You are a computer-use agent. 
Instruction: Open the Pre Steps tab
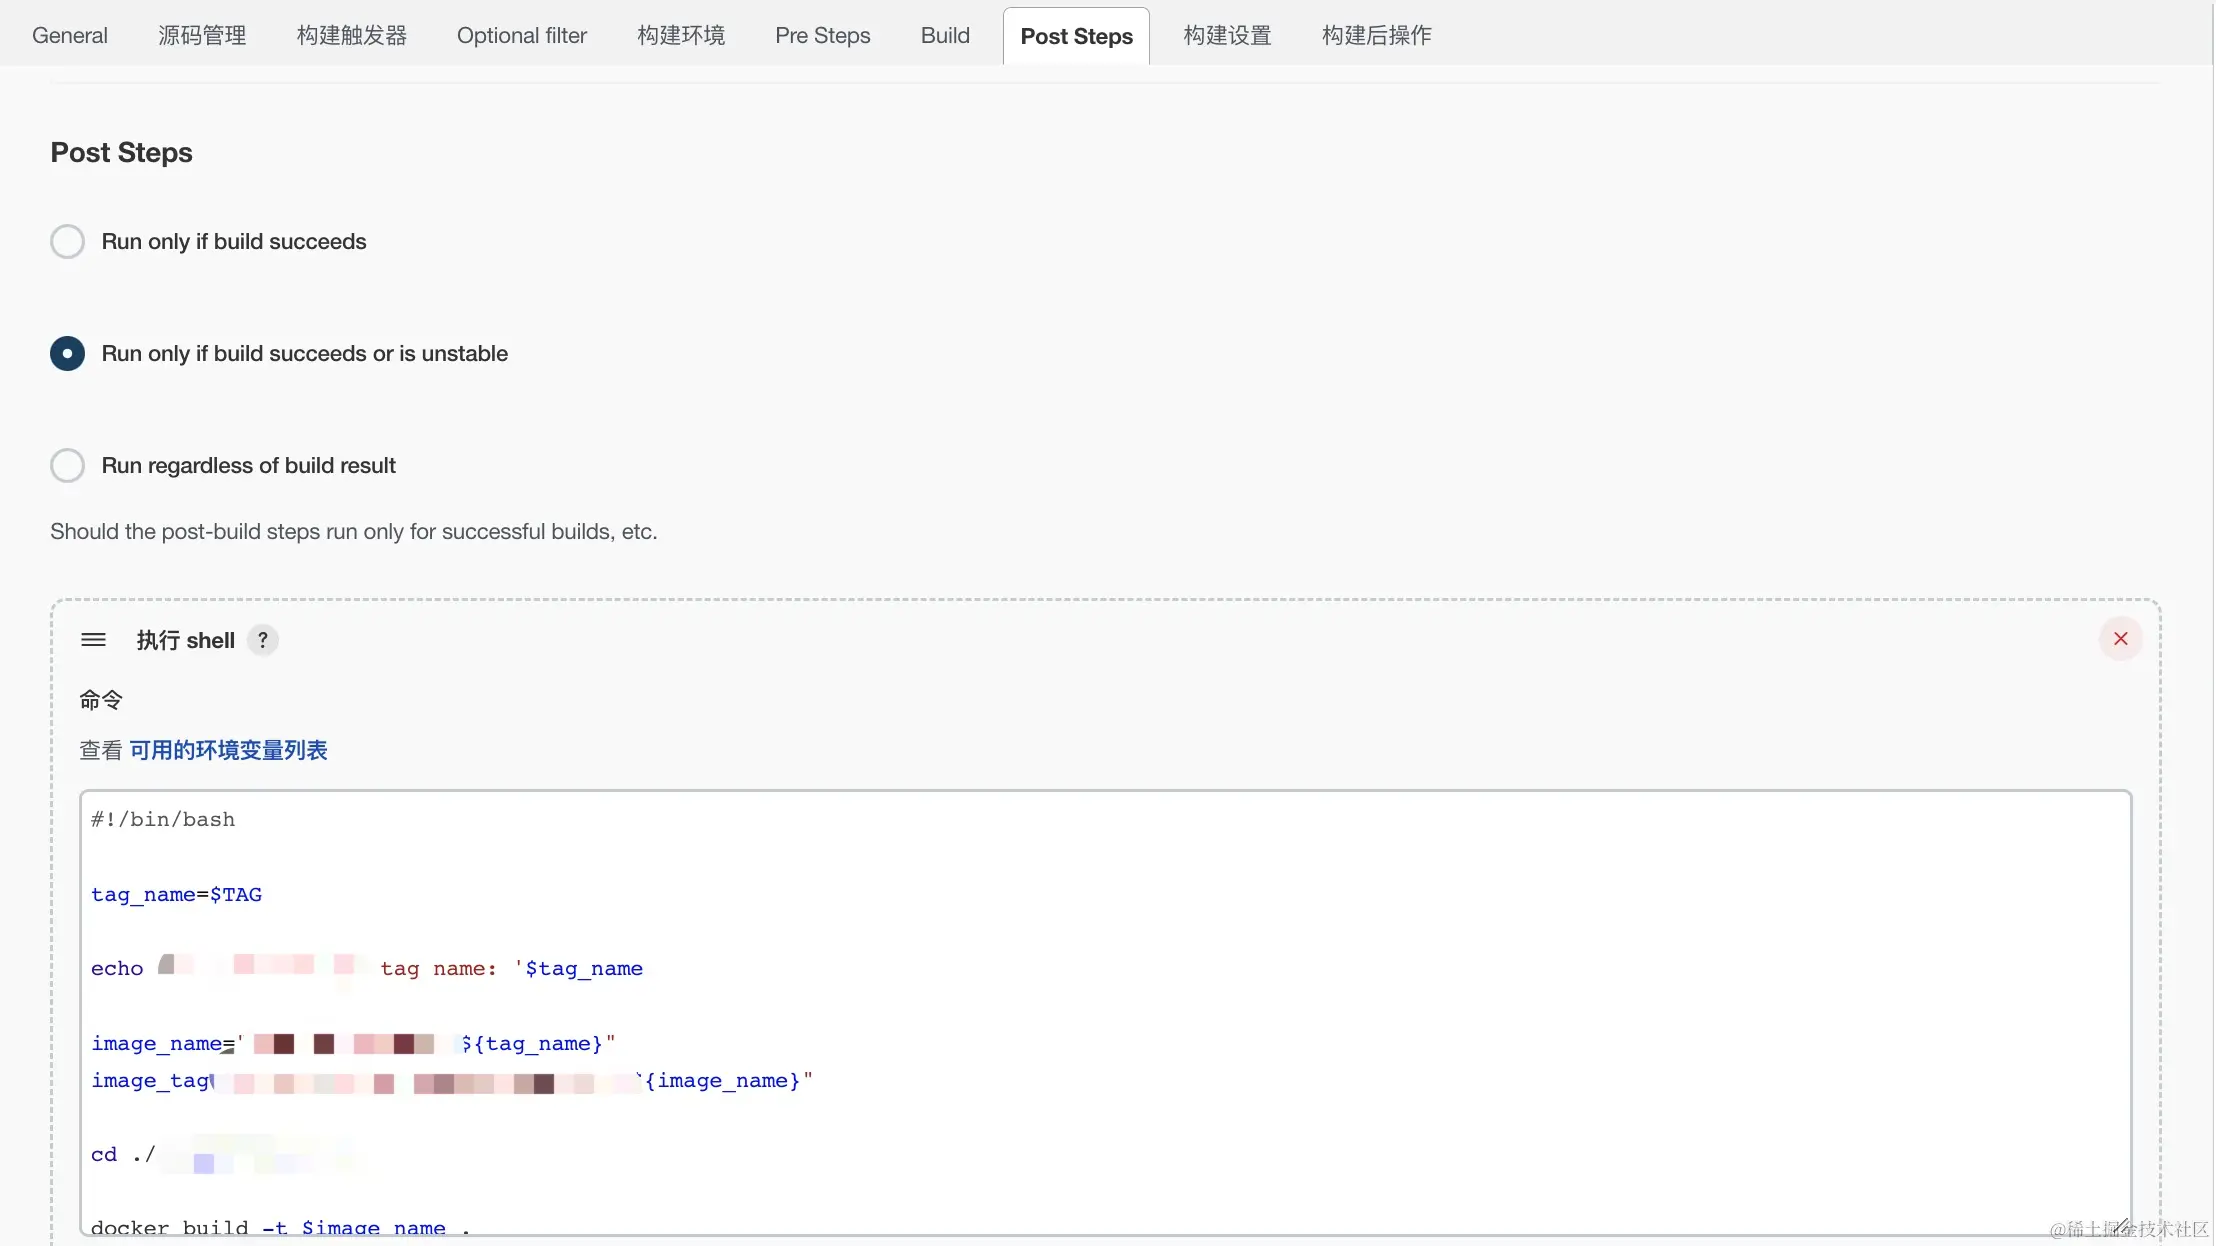823,36
